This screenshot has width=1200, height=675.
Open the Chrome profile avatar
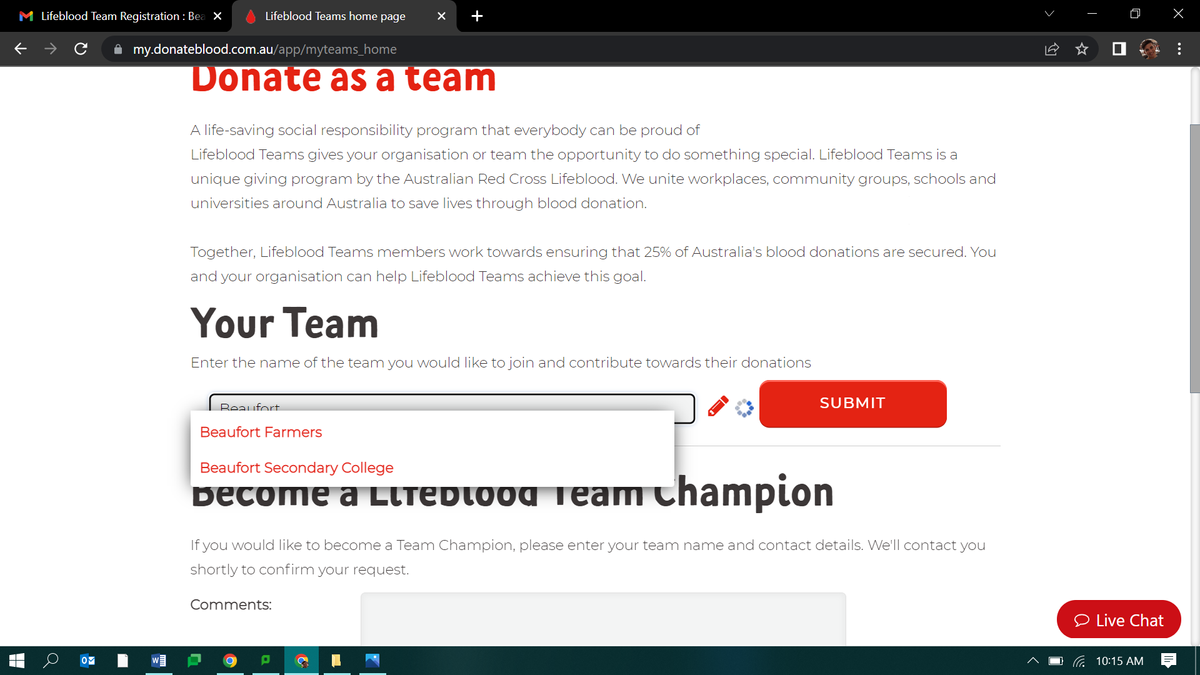1149,48
